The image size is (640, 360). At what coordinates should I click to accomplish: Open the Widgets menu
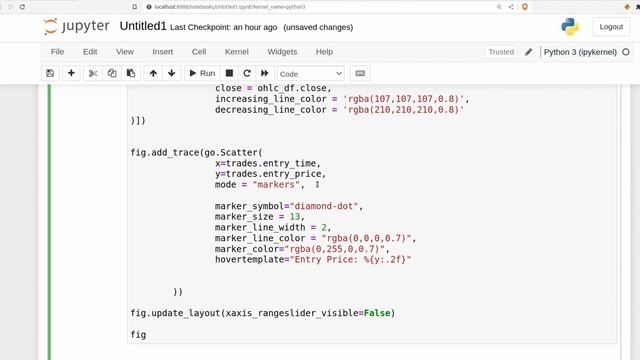(282, 52)
